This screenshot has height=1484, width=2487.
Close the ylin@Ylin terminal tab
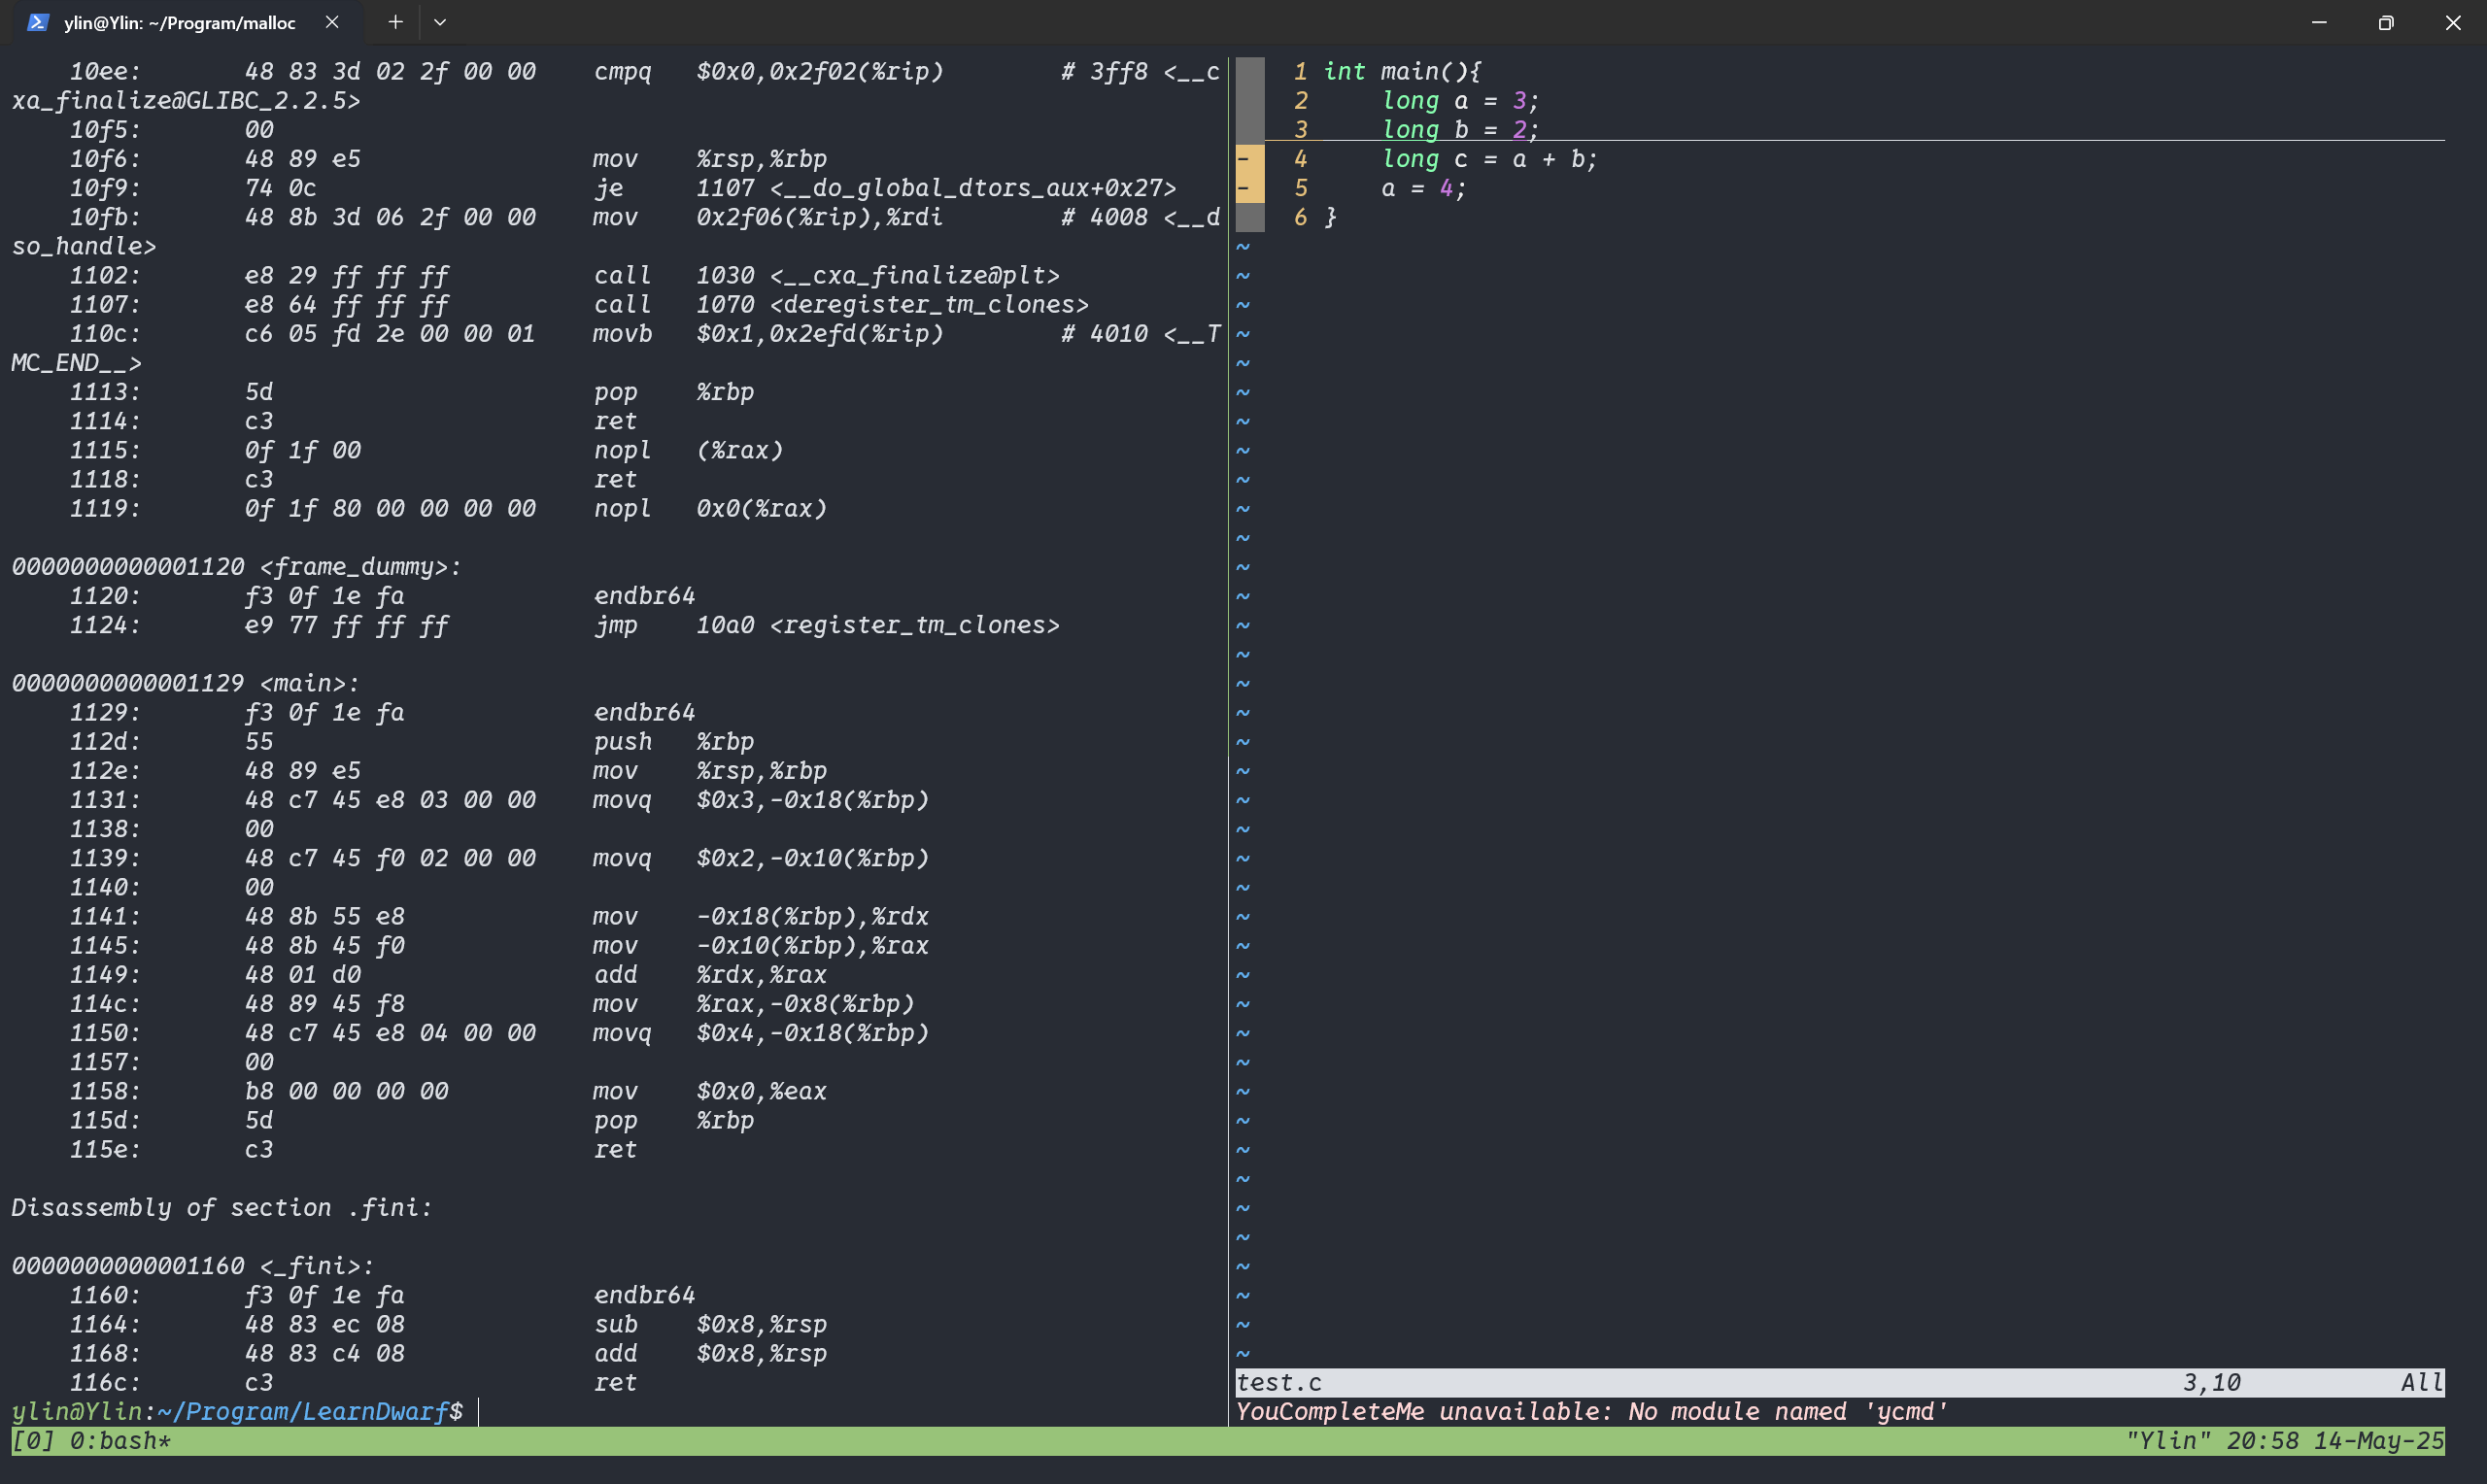[x=332, y=22]
